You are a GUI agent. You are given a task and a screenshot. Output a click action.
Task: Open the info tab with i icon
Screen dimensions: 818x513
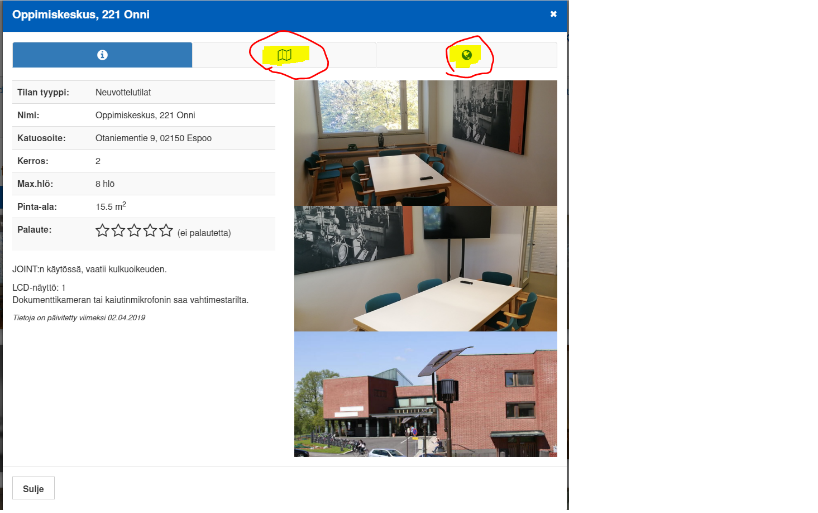coord(102,55)
